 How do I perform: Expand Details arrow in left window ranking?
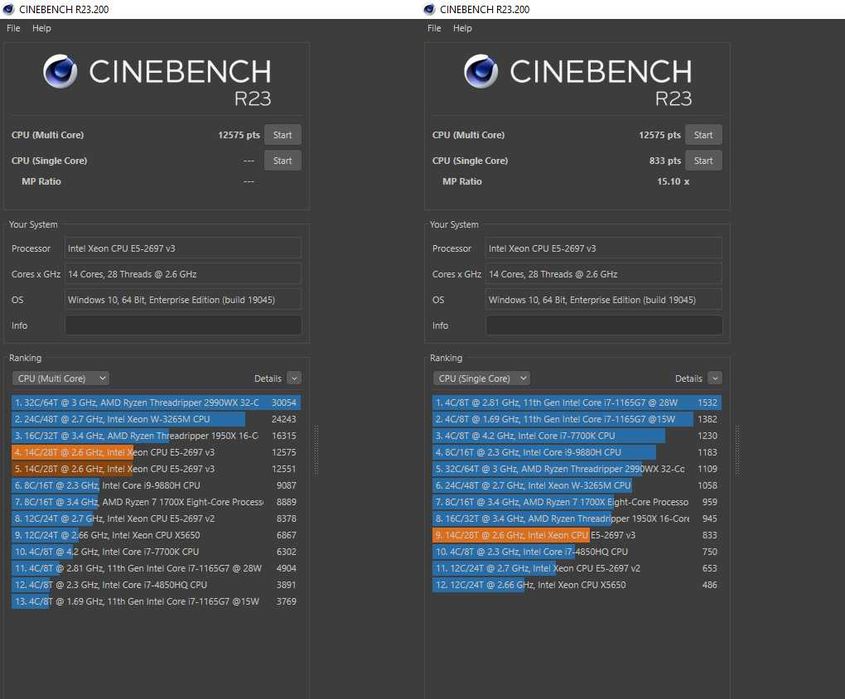point(294,378)
